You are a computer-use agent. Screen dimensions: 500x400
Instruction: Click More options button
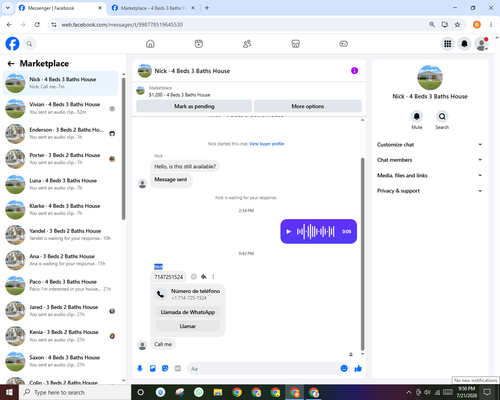click(308, 106)
